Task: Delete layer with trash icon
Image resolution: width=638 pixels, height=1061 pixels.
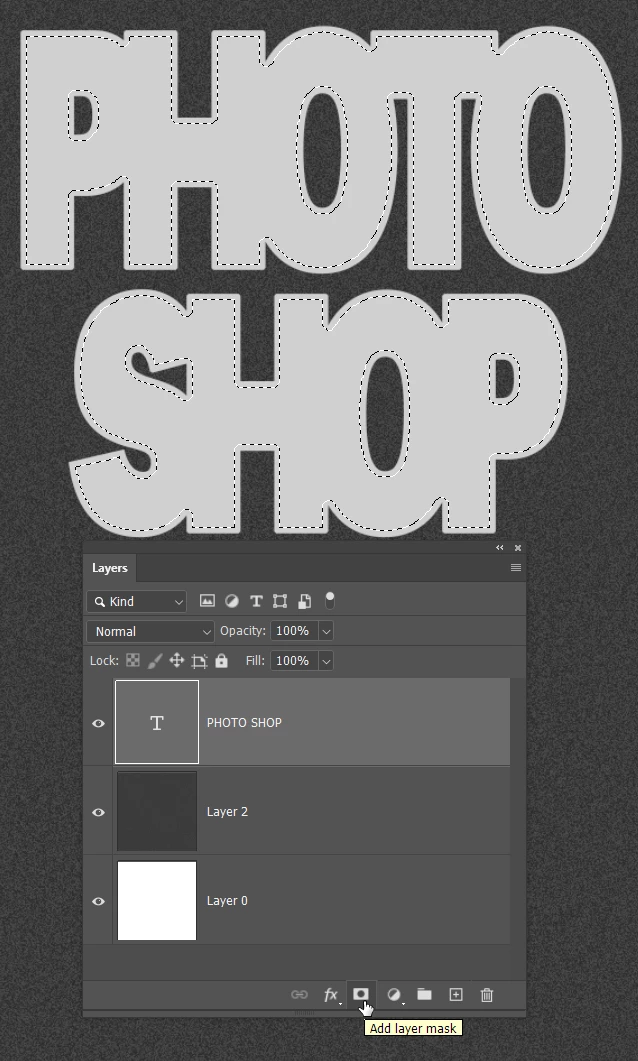Action: [x=486, y=995]
